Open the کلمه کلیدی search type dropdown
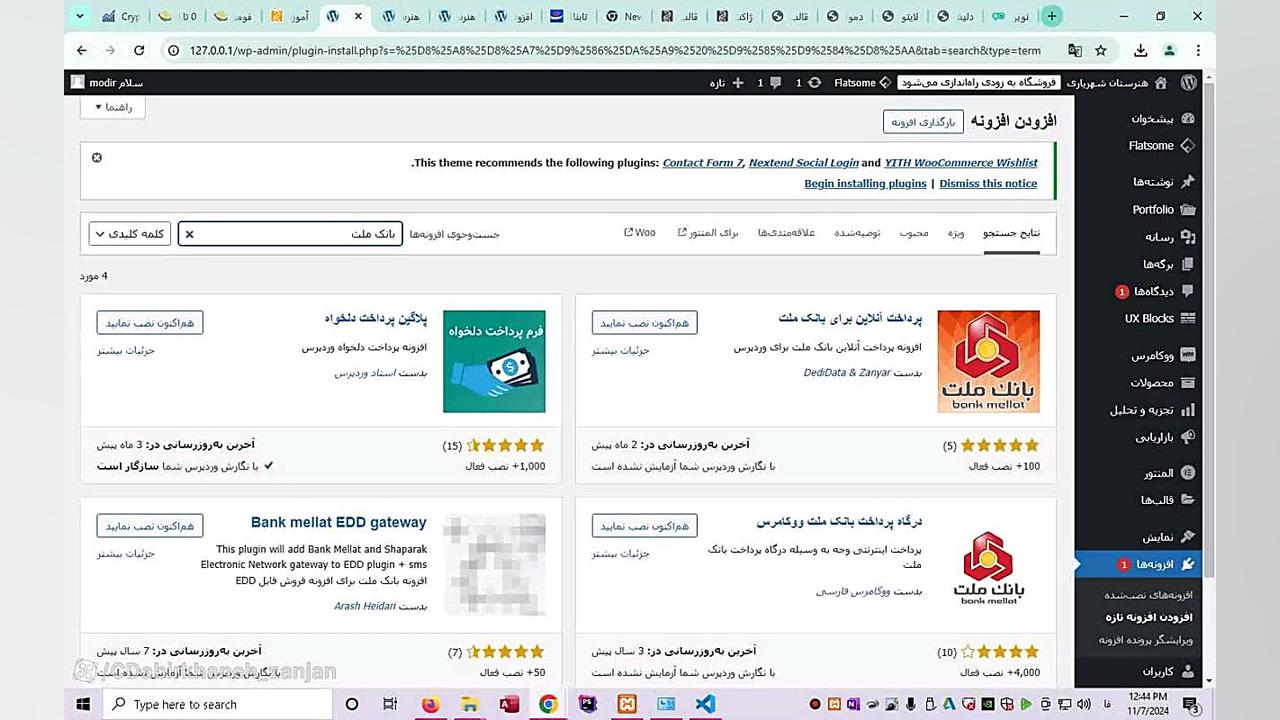This screenshot has width=1280, height=720. point(130,233)
